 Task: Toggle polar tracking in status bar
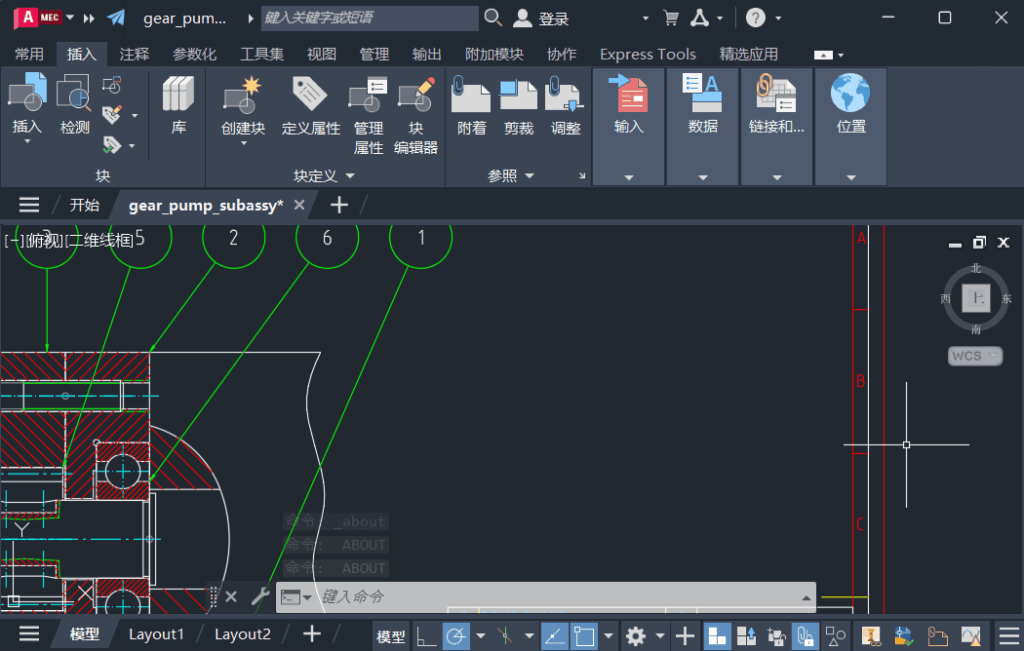456,635
